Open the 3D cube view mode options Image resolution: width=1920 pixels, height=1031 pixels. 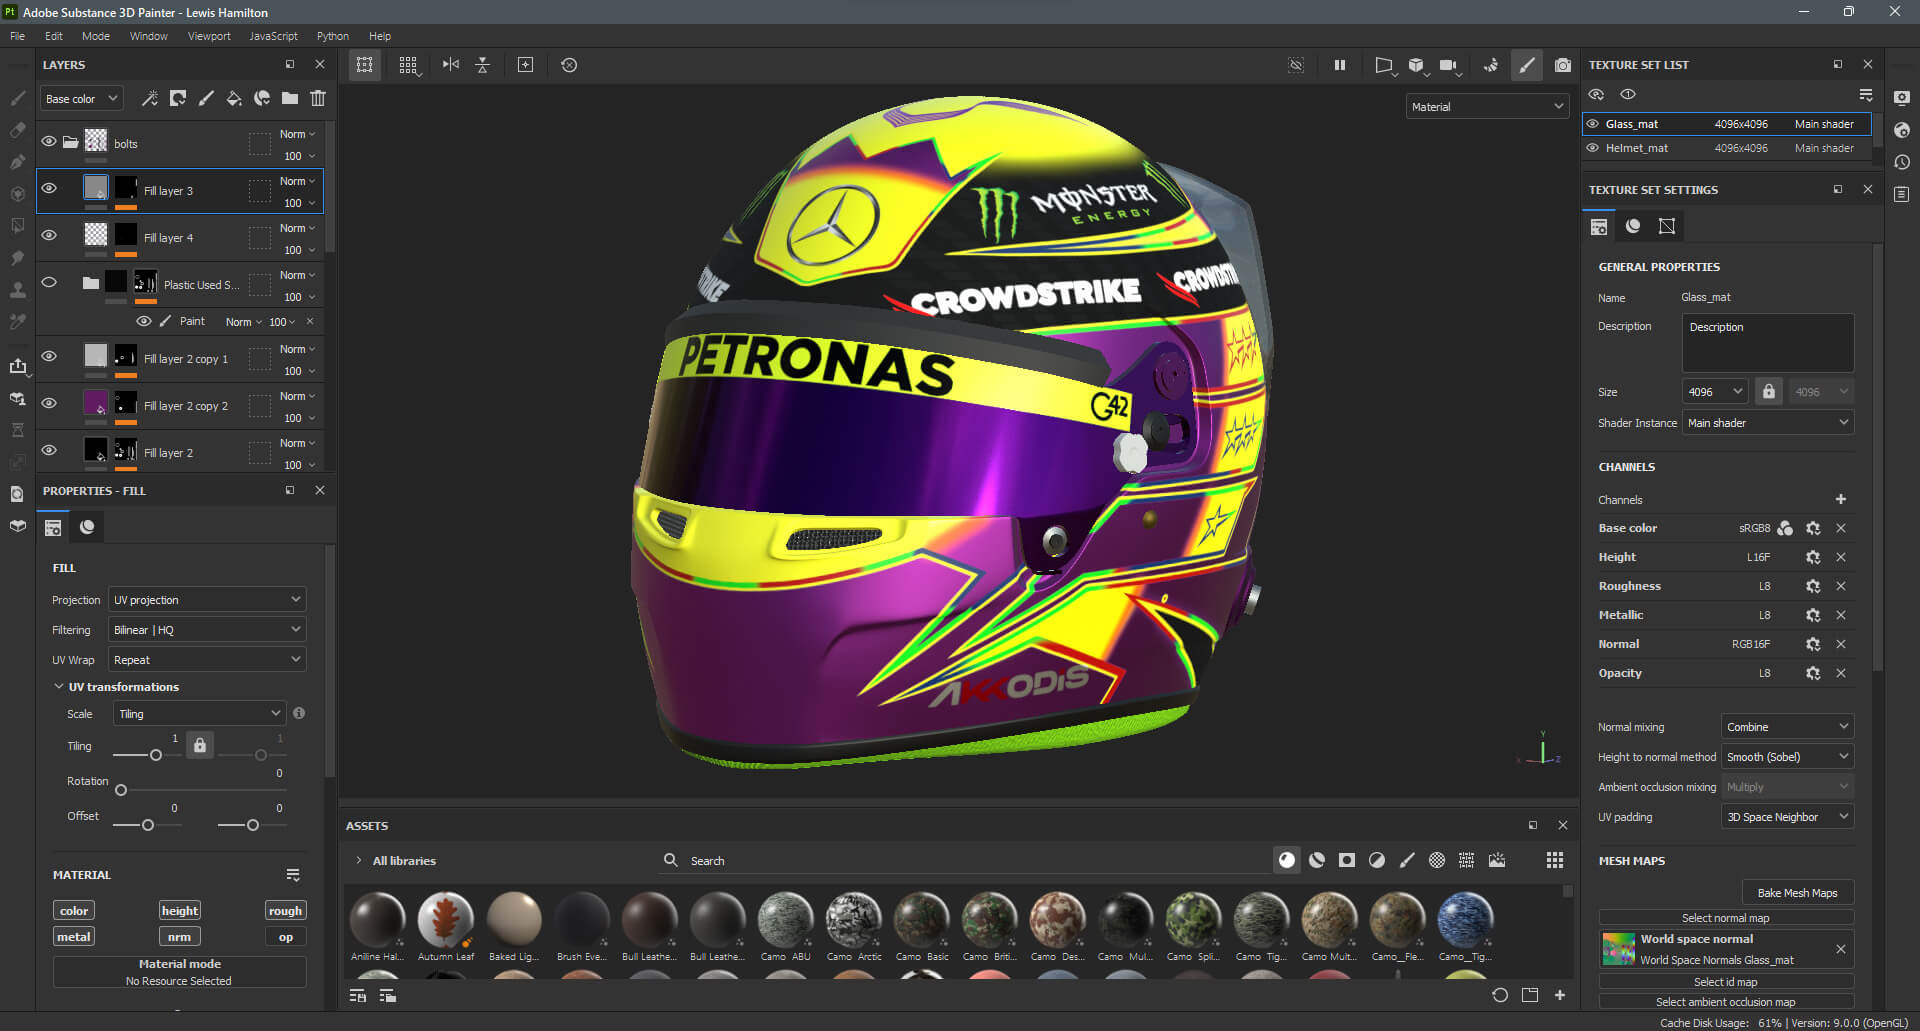[1416, 65]
